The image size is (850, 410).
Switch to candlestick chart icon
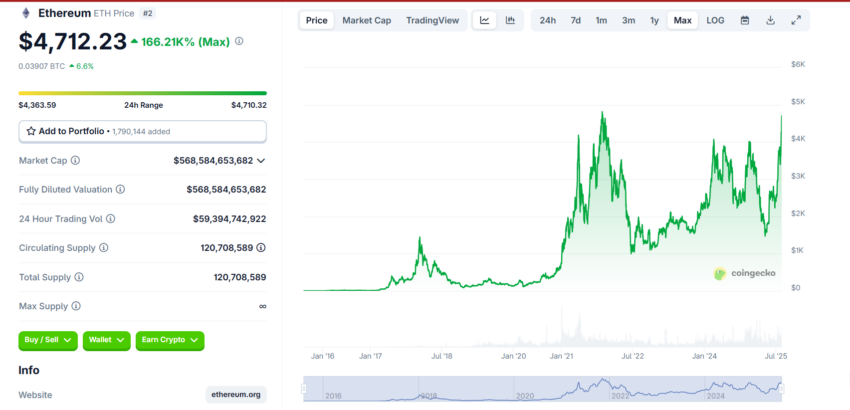pyautogui.click(x=510, y=21)
